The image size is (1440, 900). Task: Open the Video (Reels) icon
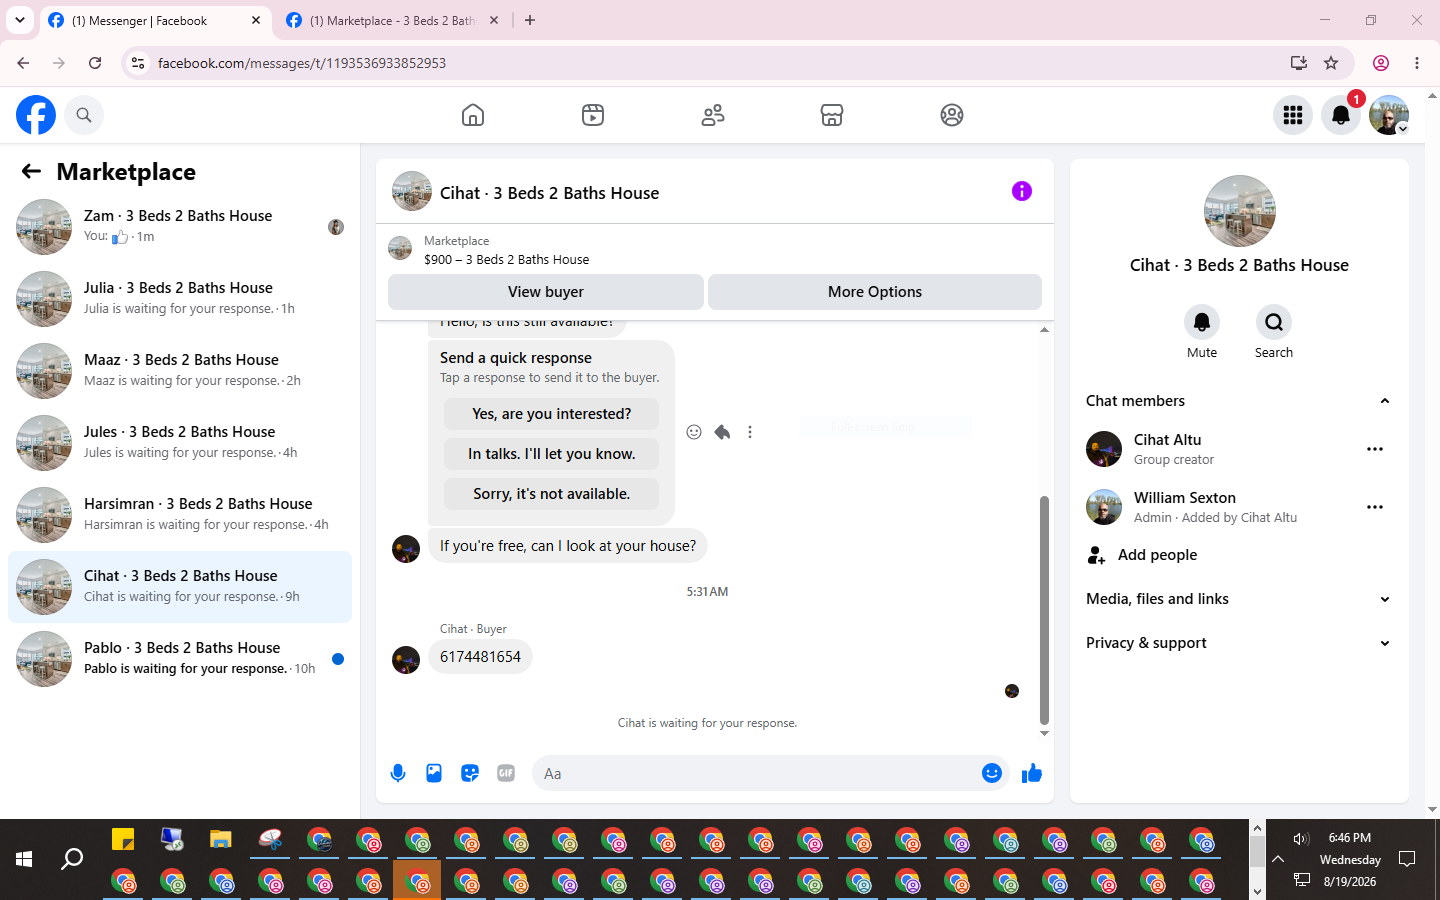(593, 115)
